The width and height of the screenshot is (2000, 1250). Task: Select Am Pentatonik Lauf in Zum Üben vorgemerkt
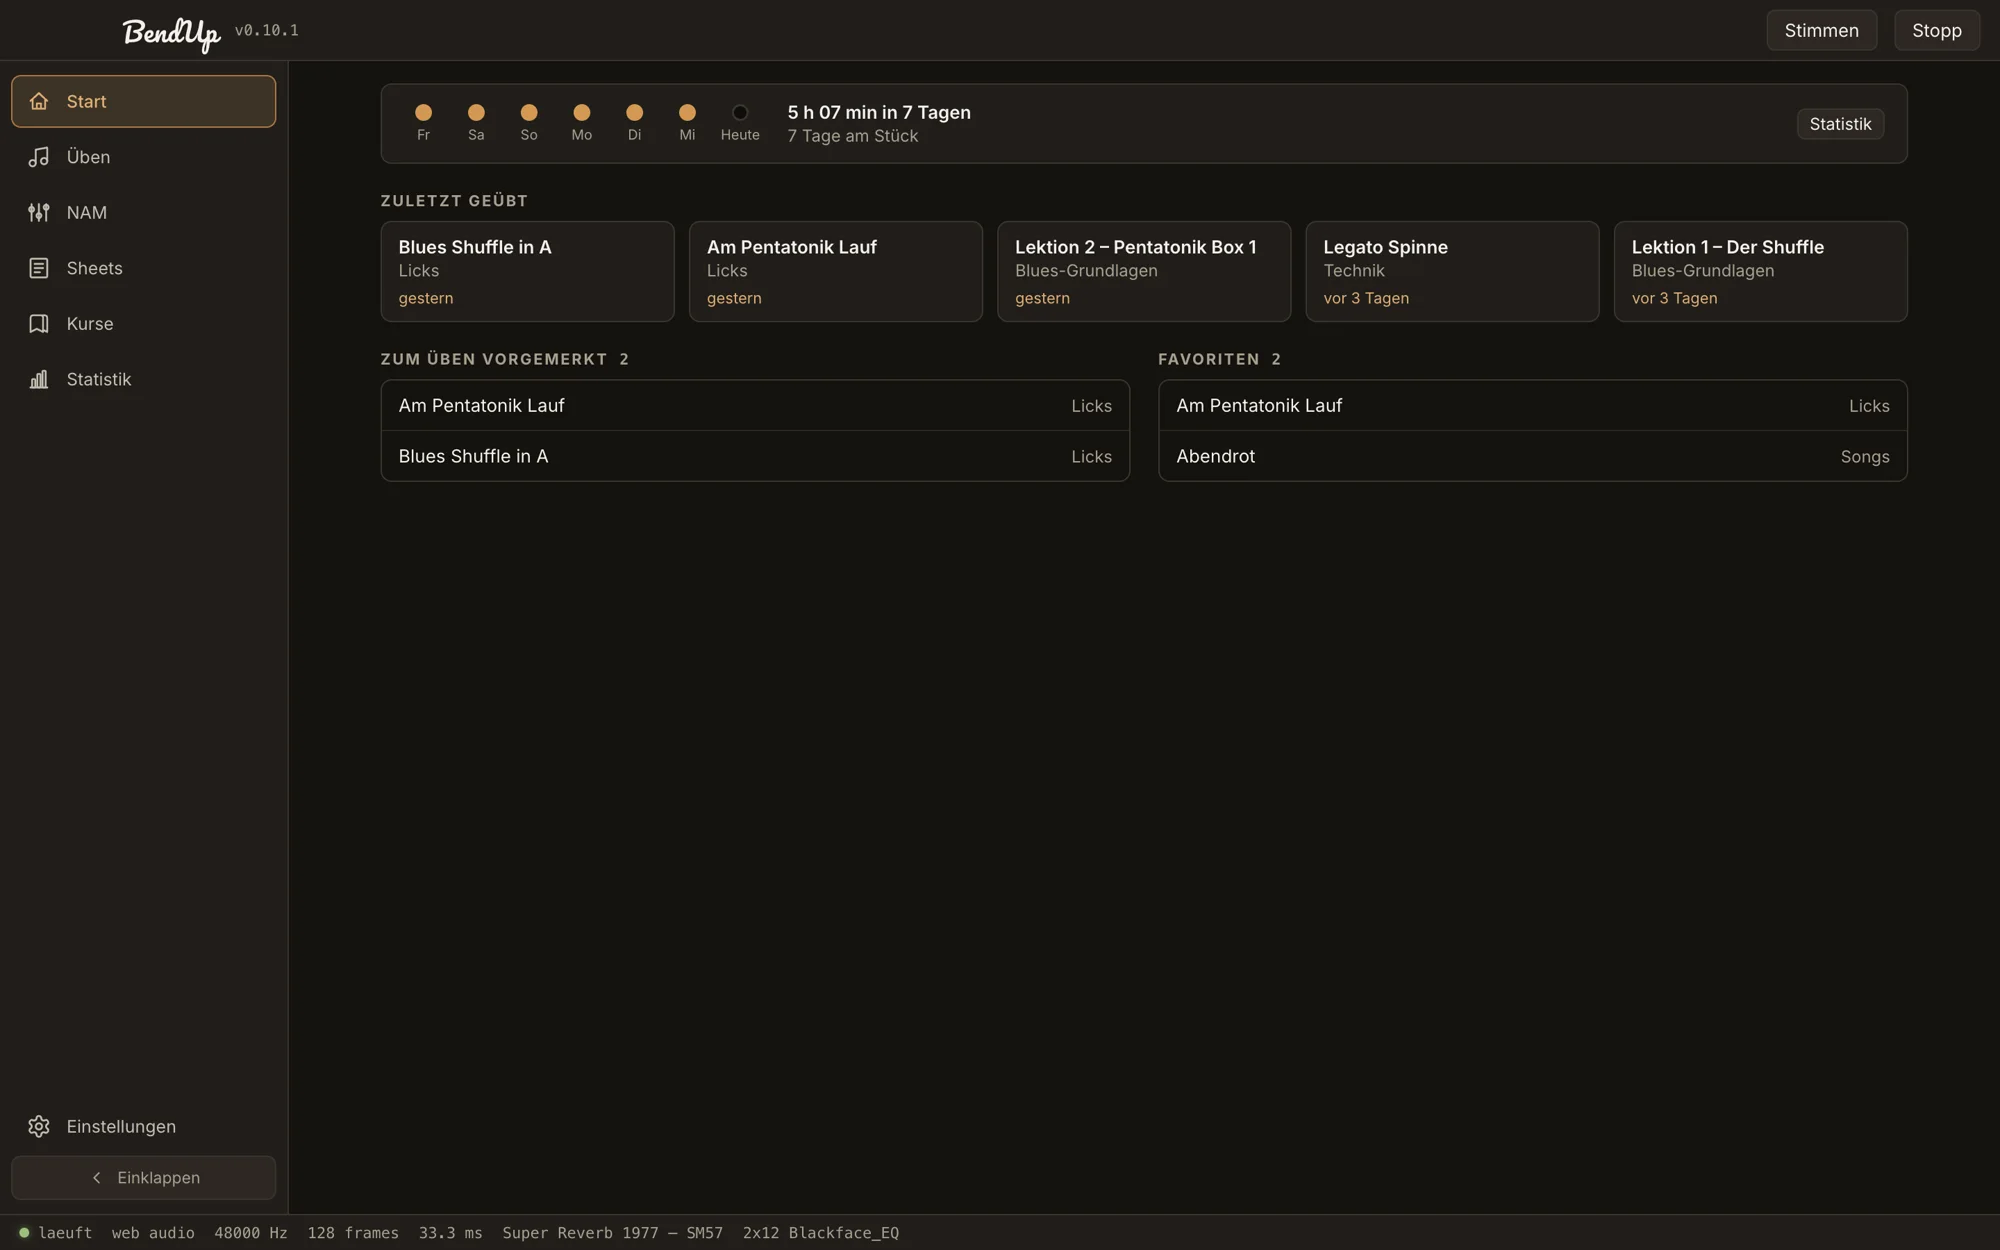coord(755,405)
